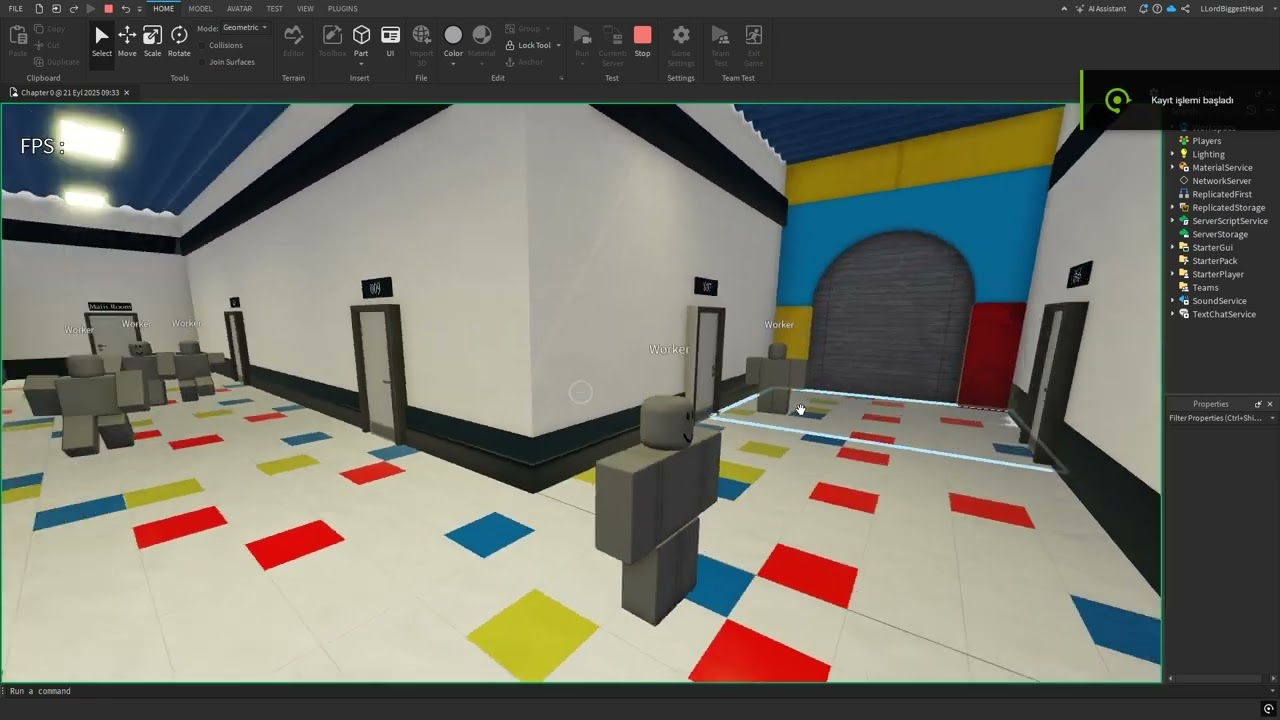Activate the Rotate tool
The image size is (1280, 720).
pyautogui.click(x=179, y=41)
